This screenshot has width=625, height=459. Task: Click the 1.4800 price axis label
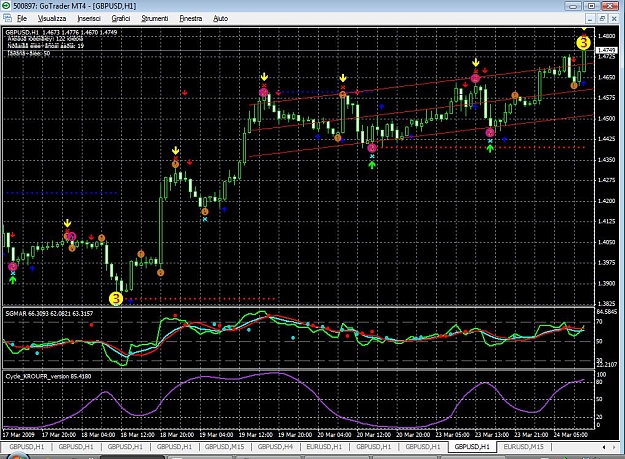(606, 36)
